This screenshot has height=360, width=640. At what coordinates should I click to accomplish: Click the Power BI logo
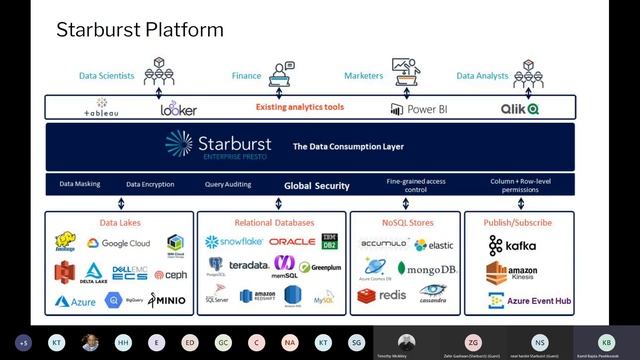419,109
